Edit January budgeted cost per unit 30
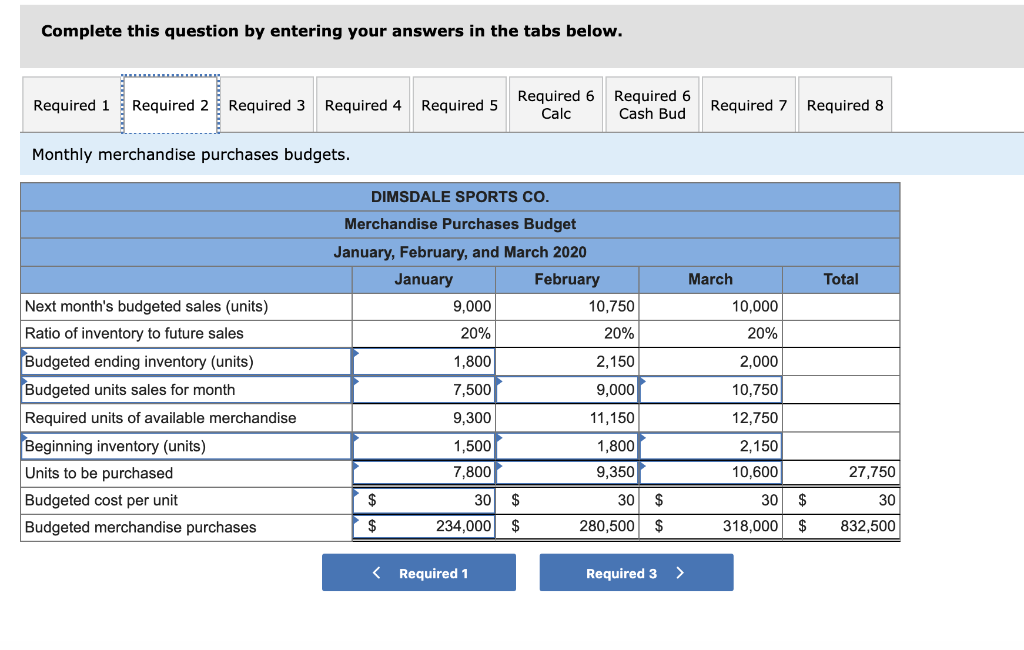The width and height of the screenshot is (1024, 650). 423,500
